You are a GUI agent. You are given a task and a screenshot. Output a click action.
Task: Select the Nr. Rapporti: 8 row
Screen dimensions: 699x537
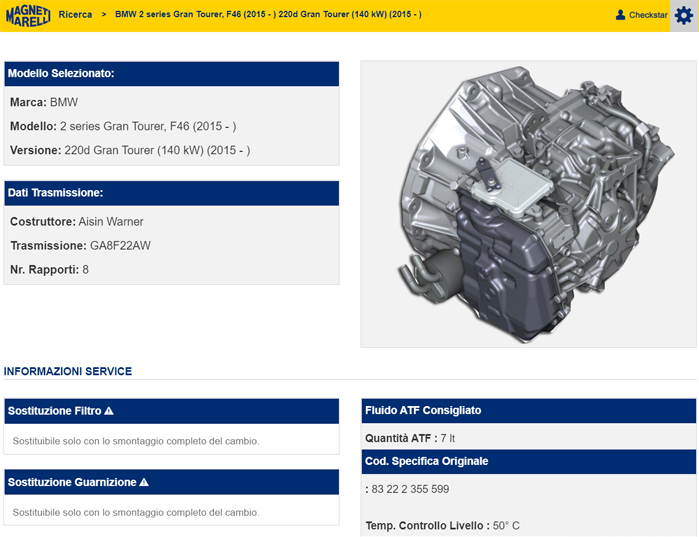pyautogui.click(x=49, y=270)
